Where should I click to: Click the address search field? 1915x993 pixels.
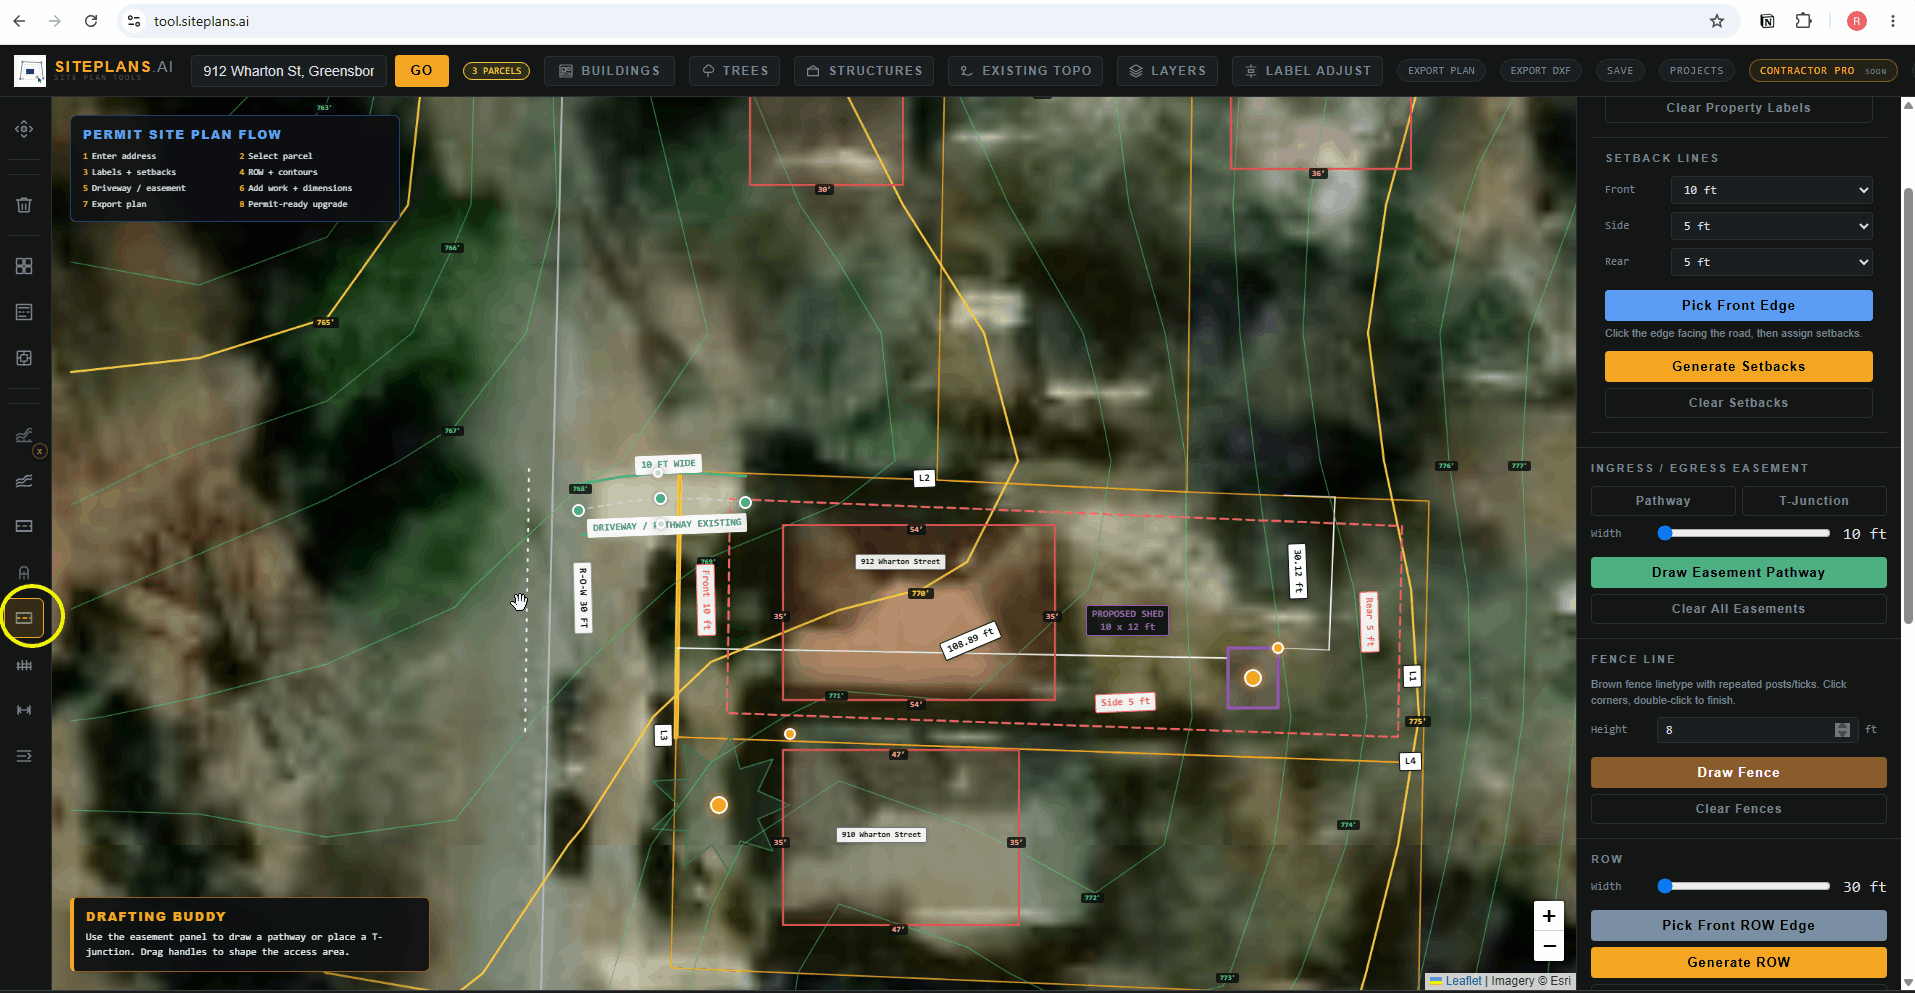click(288, 71)
